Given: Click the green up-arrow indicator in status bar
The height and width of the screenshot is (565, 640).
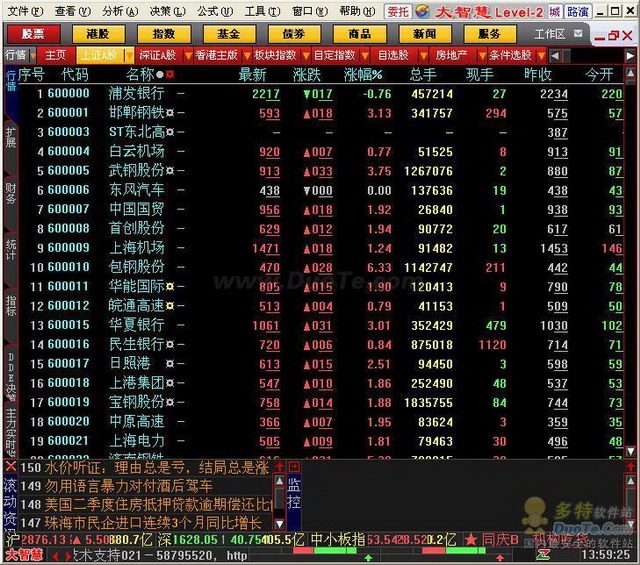Looking at the screenshot, I should point(368,558).
